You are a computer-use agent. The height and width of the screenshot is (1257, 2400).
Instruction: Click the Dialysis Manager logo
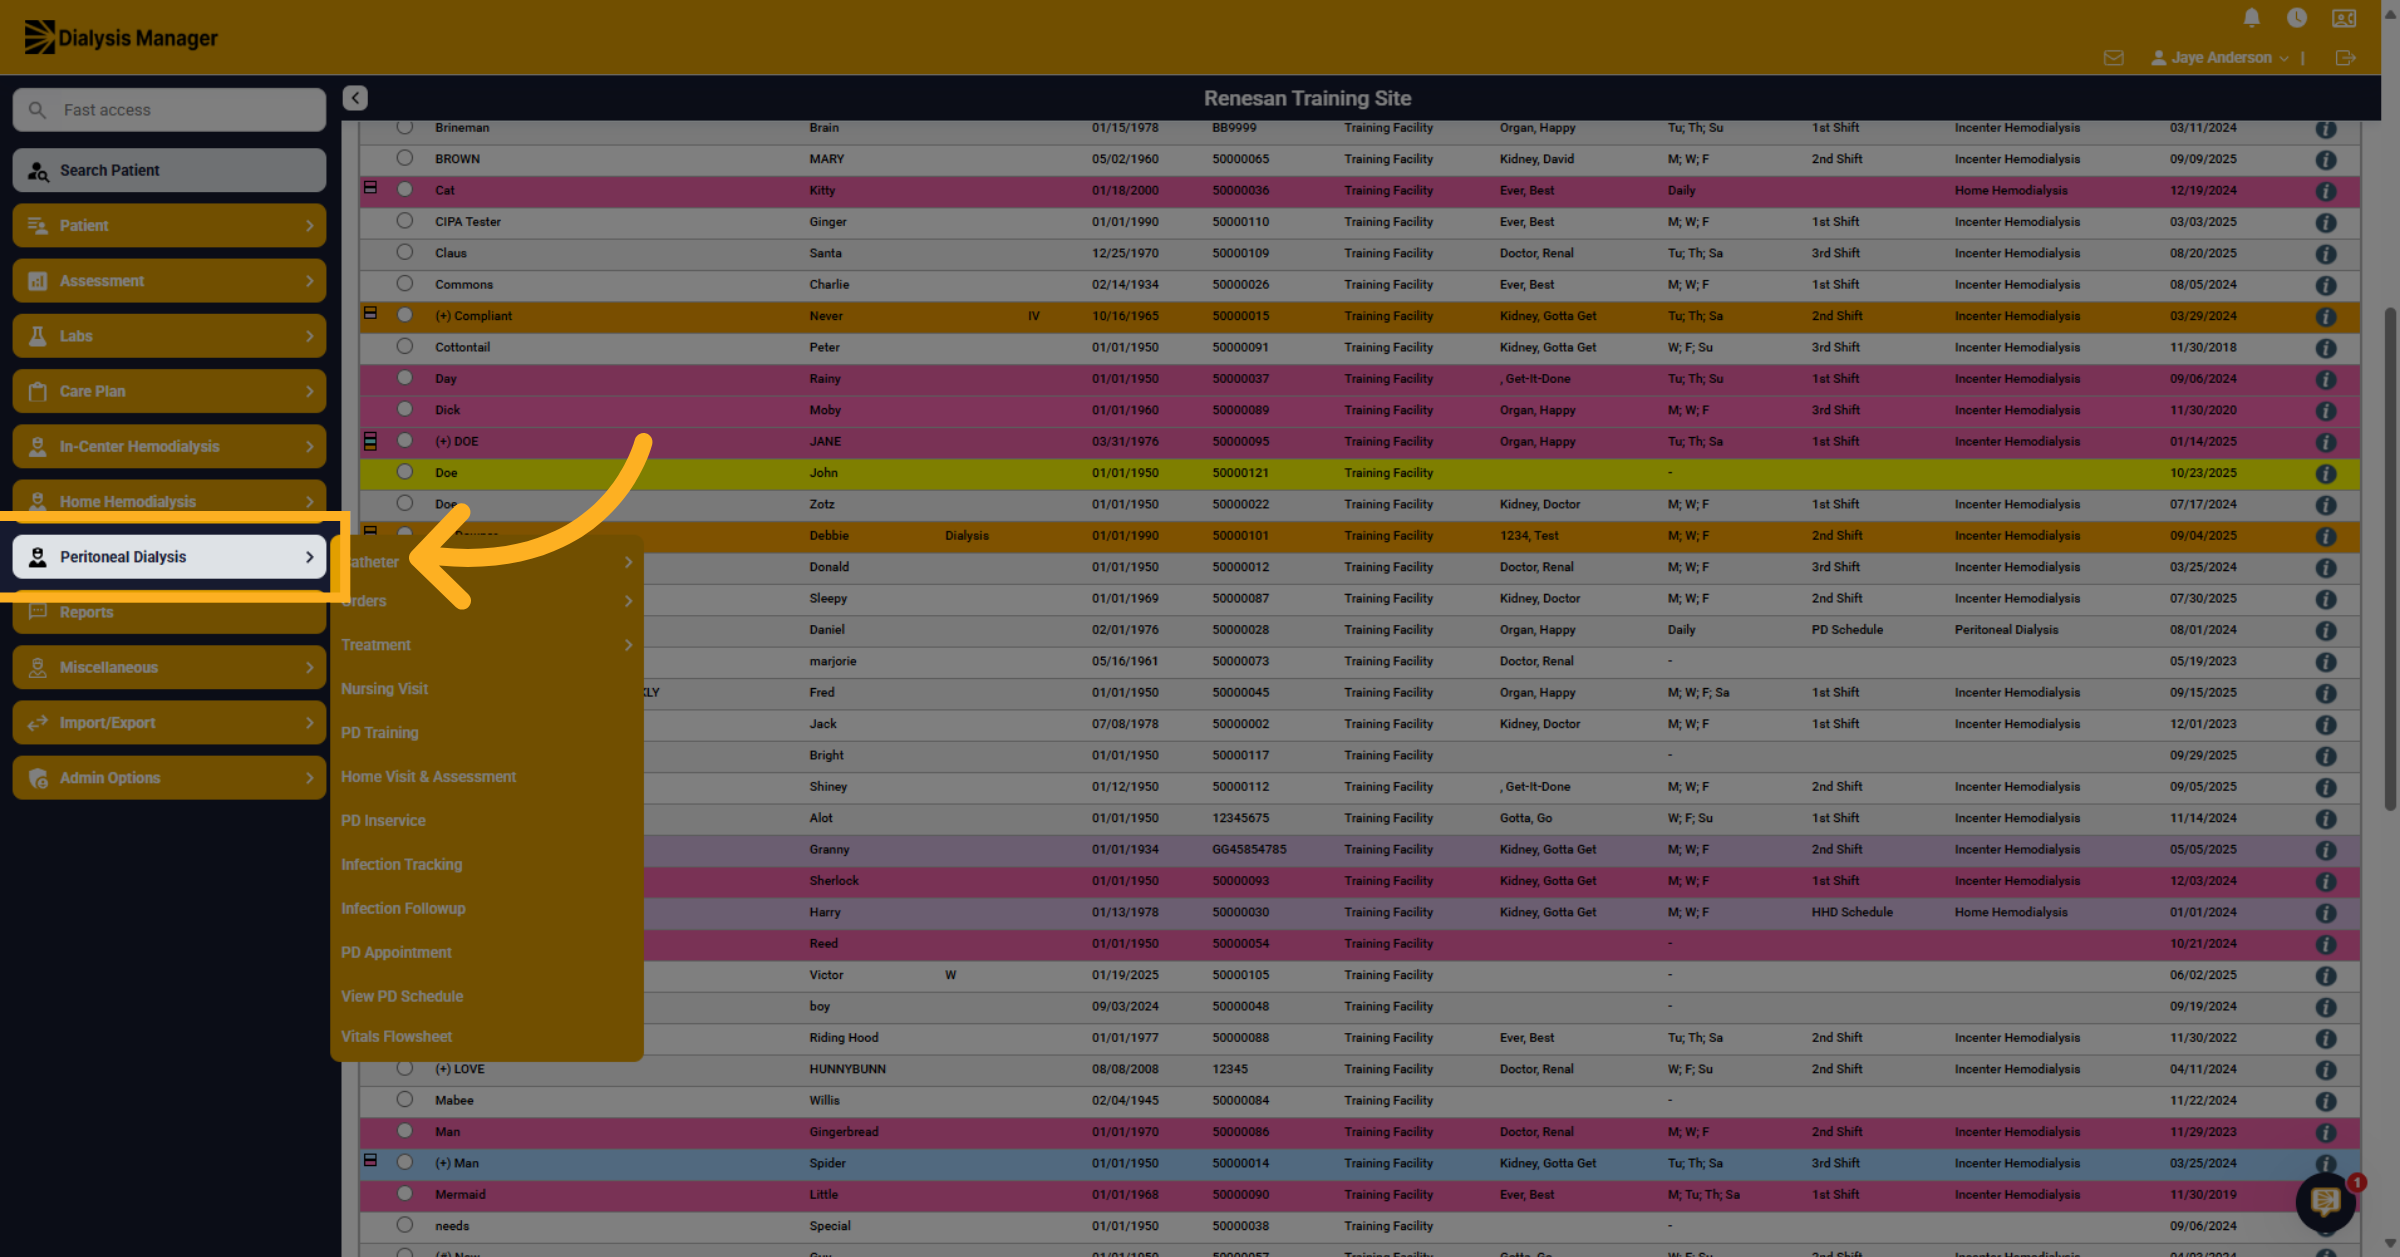tap(121, 38)
